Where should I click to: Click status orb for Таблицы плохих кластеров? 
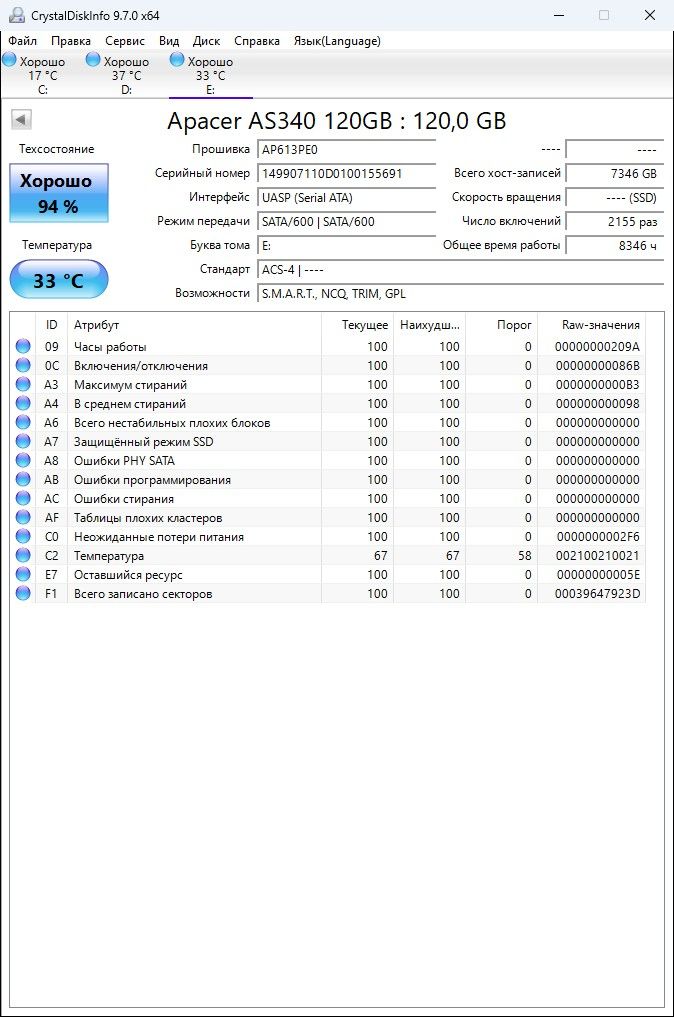[23, 518]
